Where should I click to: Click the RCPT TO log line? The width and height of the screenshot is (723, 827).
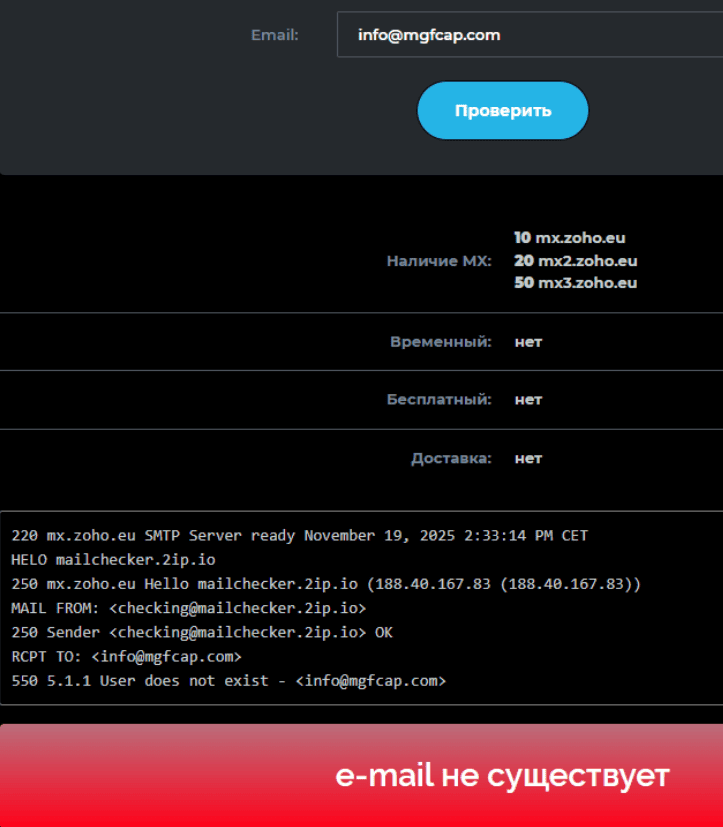coord(126,657)
